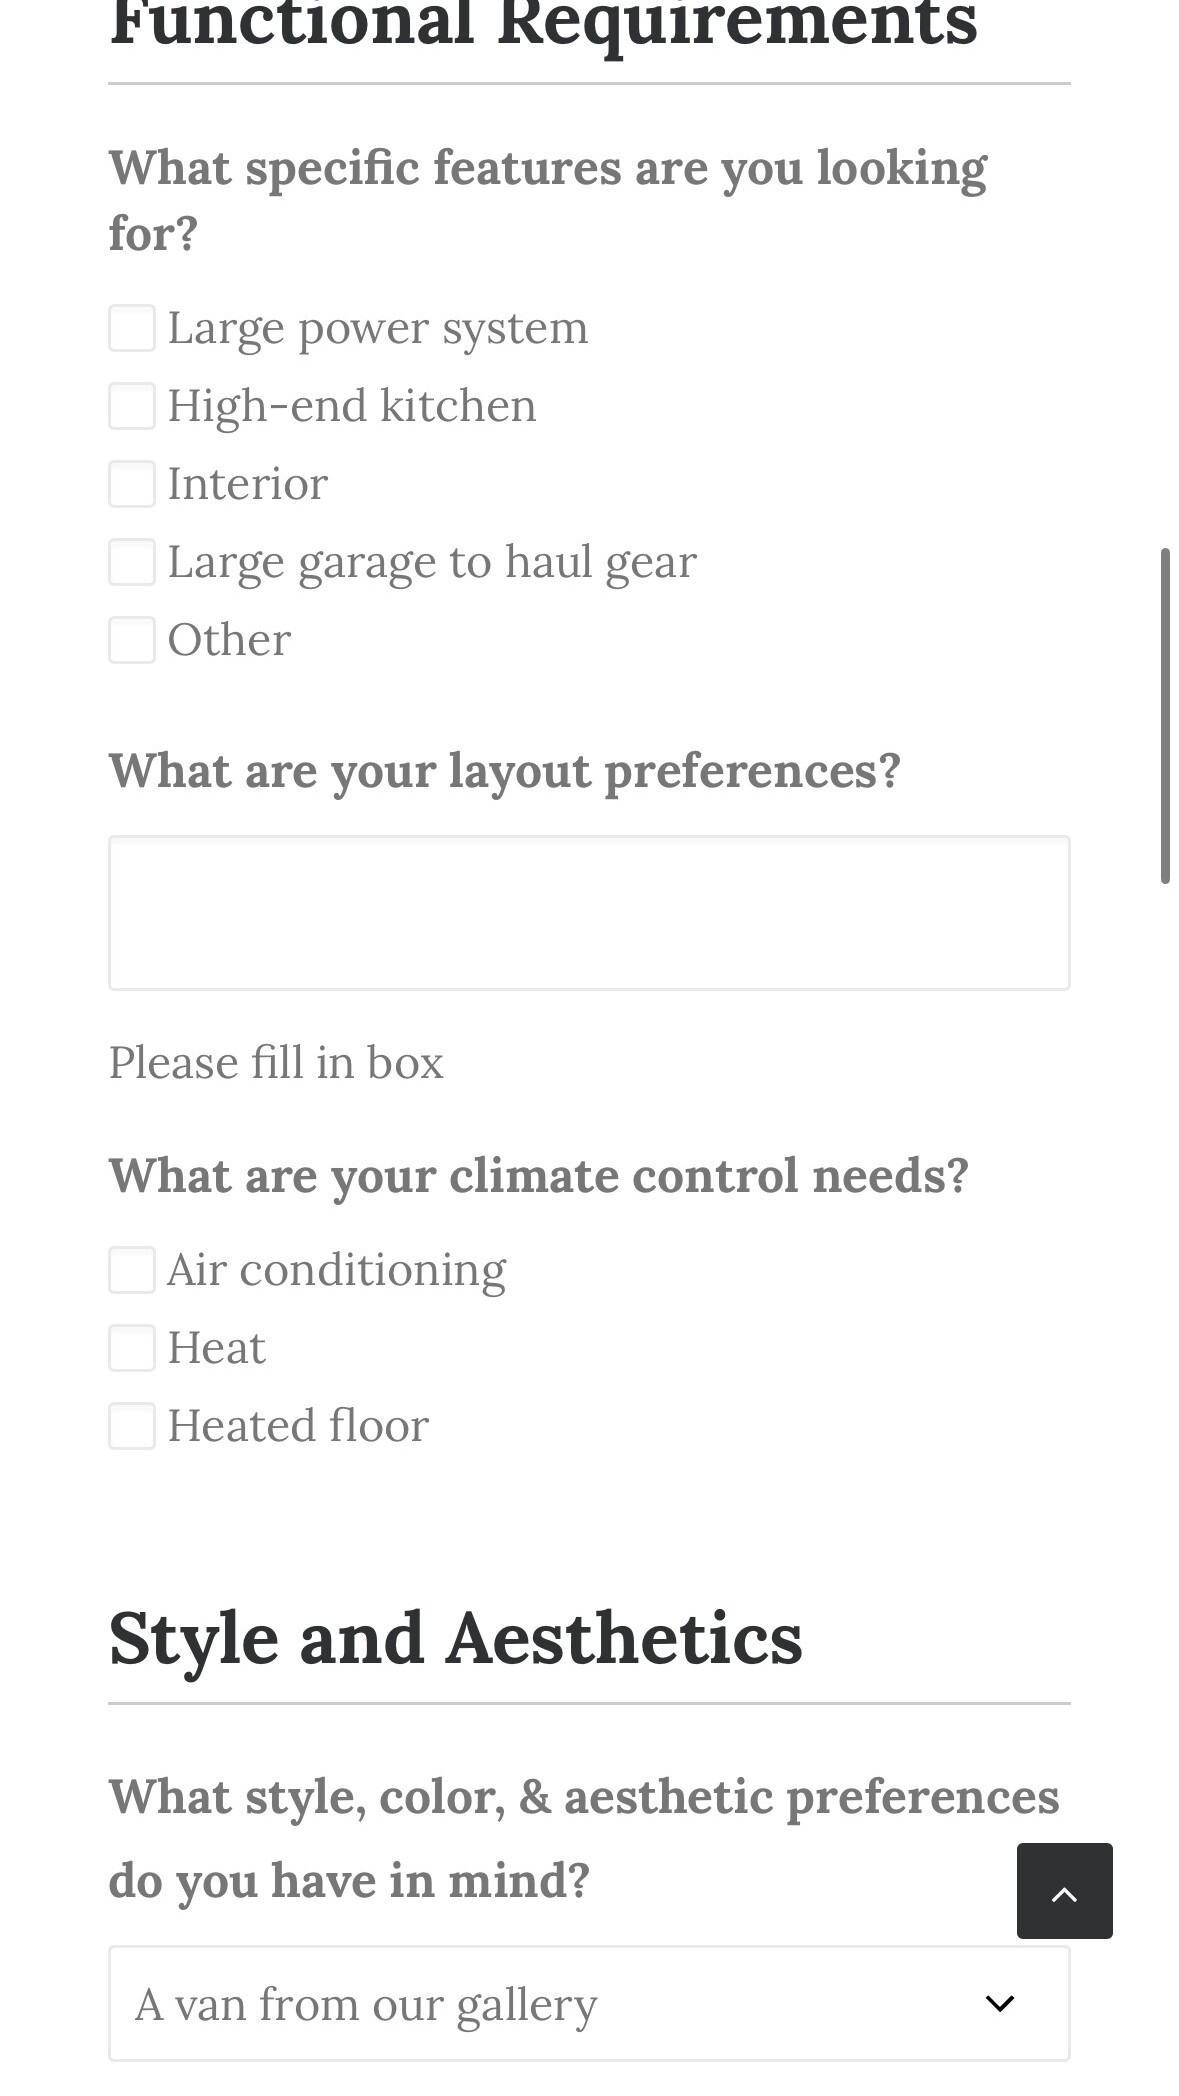Enable the Heated floor checkbox
The width and height of the screenshot is (1179, 2096).
click(132, 1426)
